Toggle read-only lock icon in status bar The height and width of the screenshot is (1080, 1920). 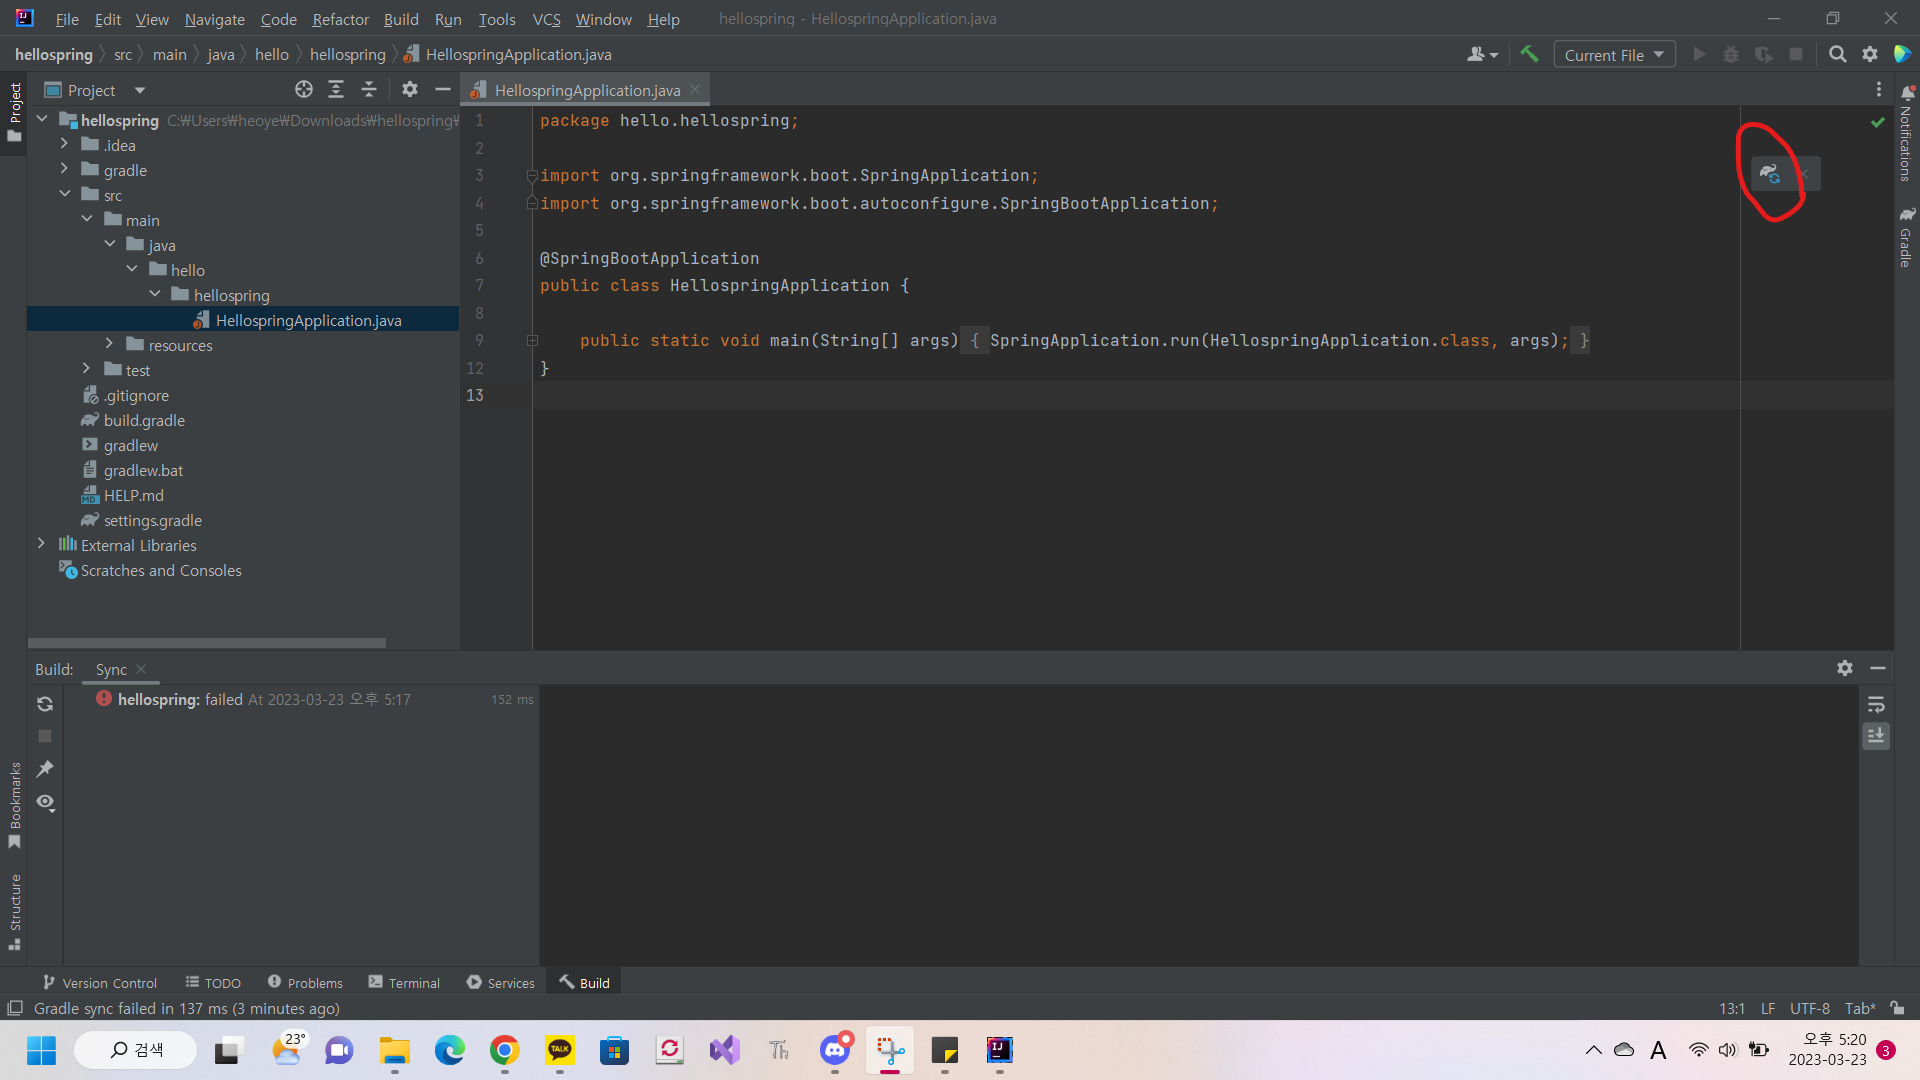(x=1898, y=1008)
